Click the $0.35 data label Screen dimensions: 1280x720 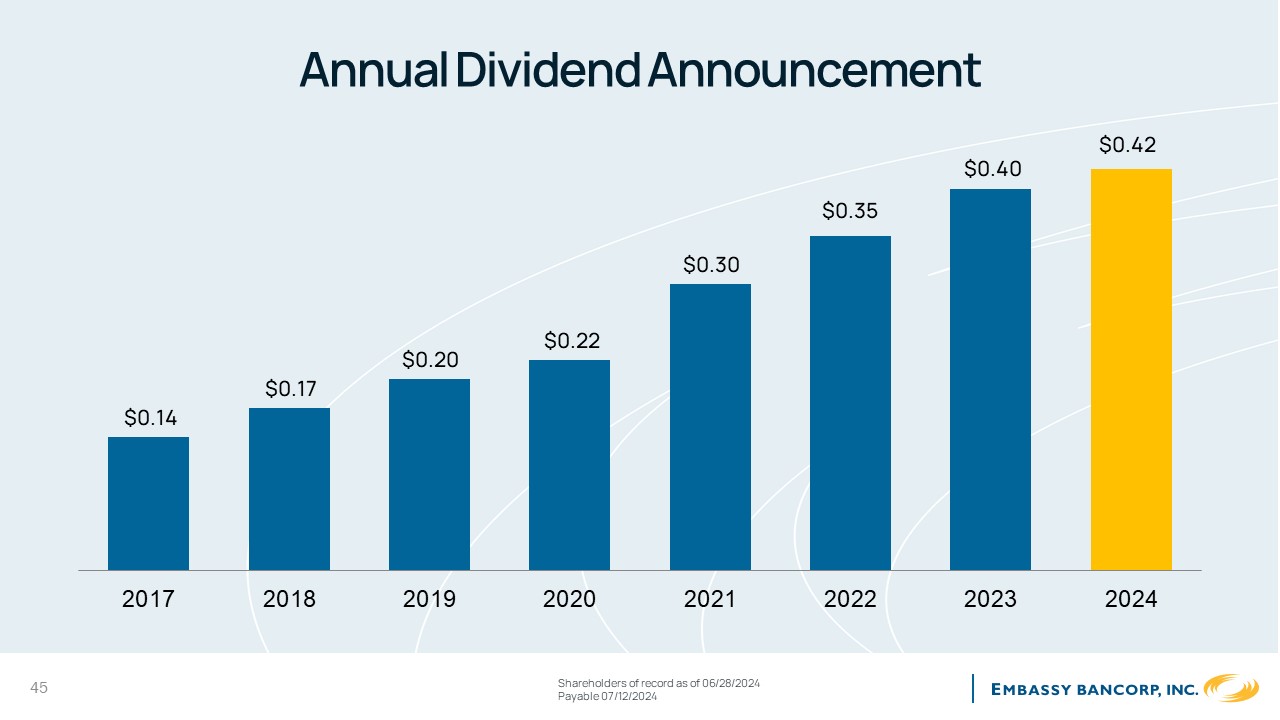coord(850,211)
